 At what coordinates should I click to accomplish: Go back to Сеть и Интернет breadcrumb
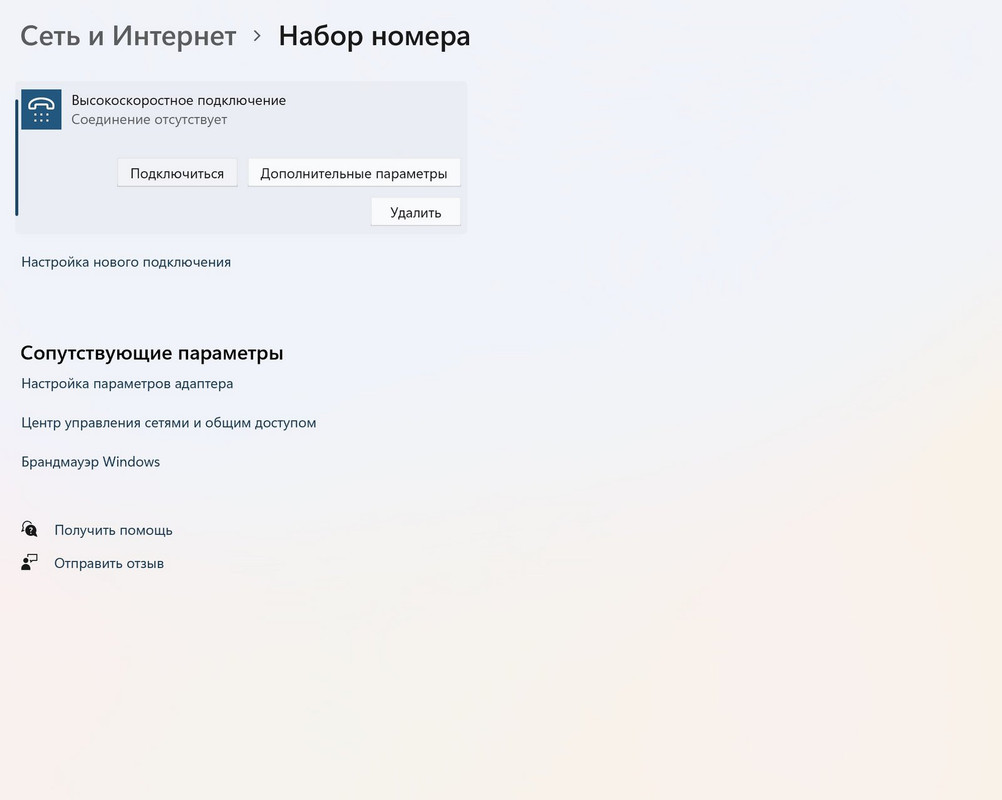(x=128, y=36)
